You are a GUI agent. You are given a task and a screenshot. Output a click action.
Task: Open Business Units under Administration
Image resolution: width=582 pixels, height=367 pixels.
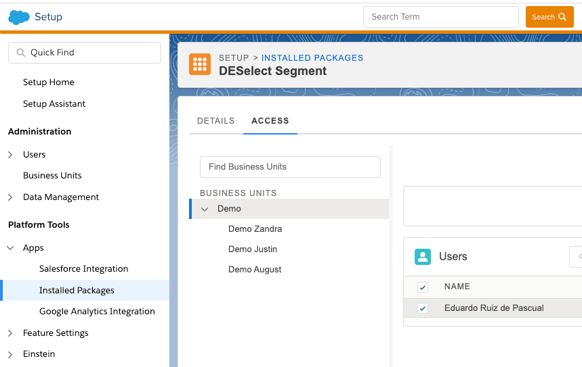click(x=52, y=176)
